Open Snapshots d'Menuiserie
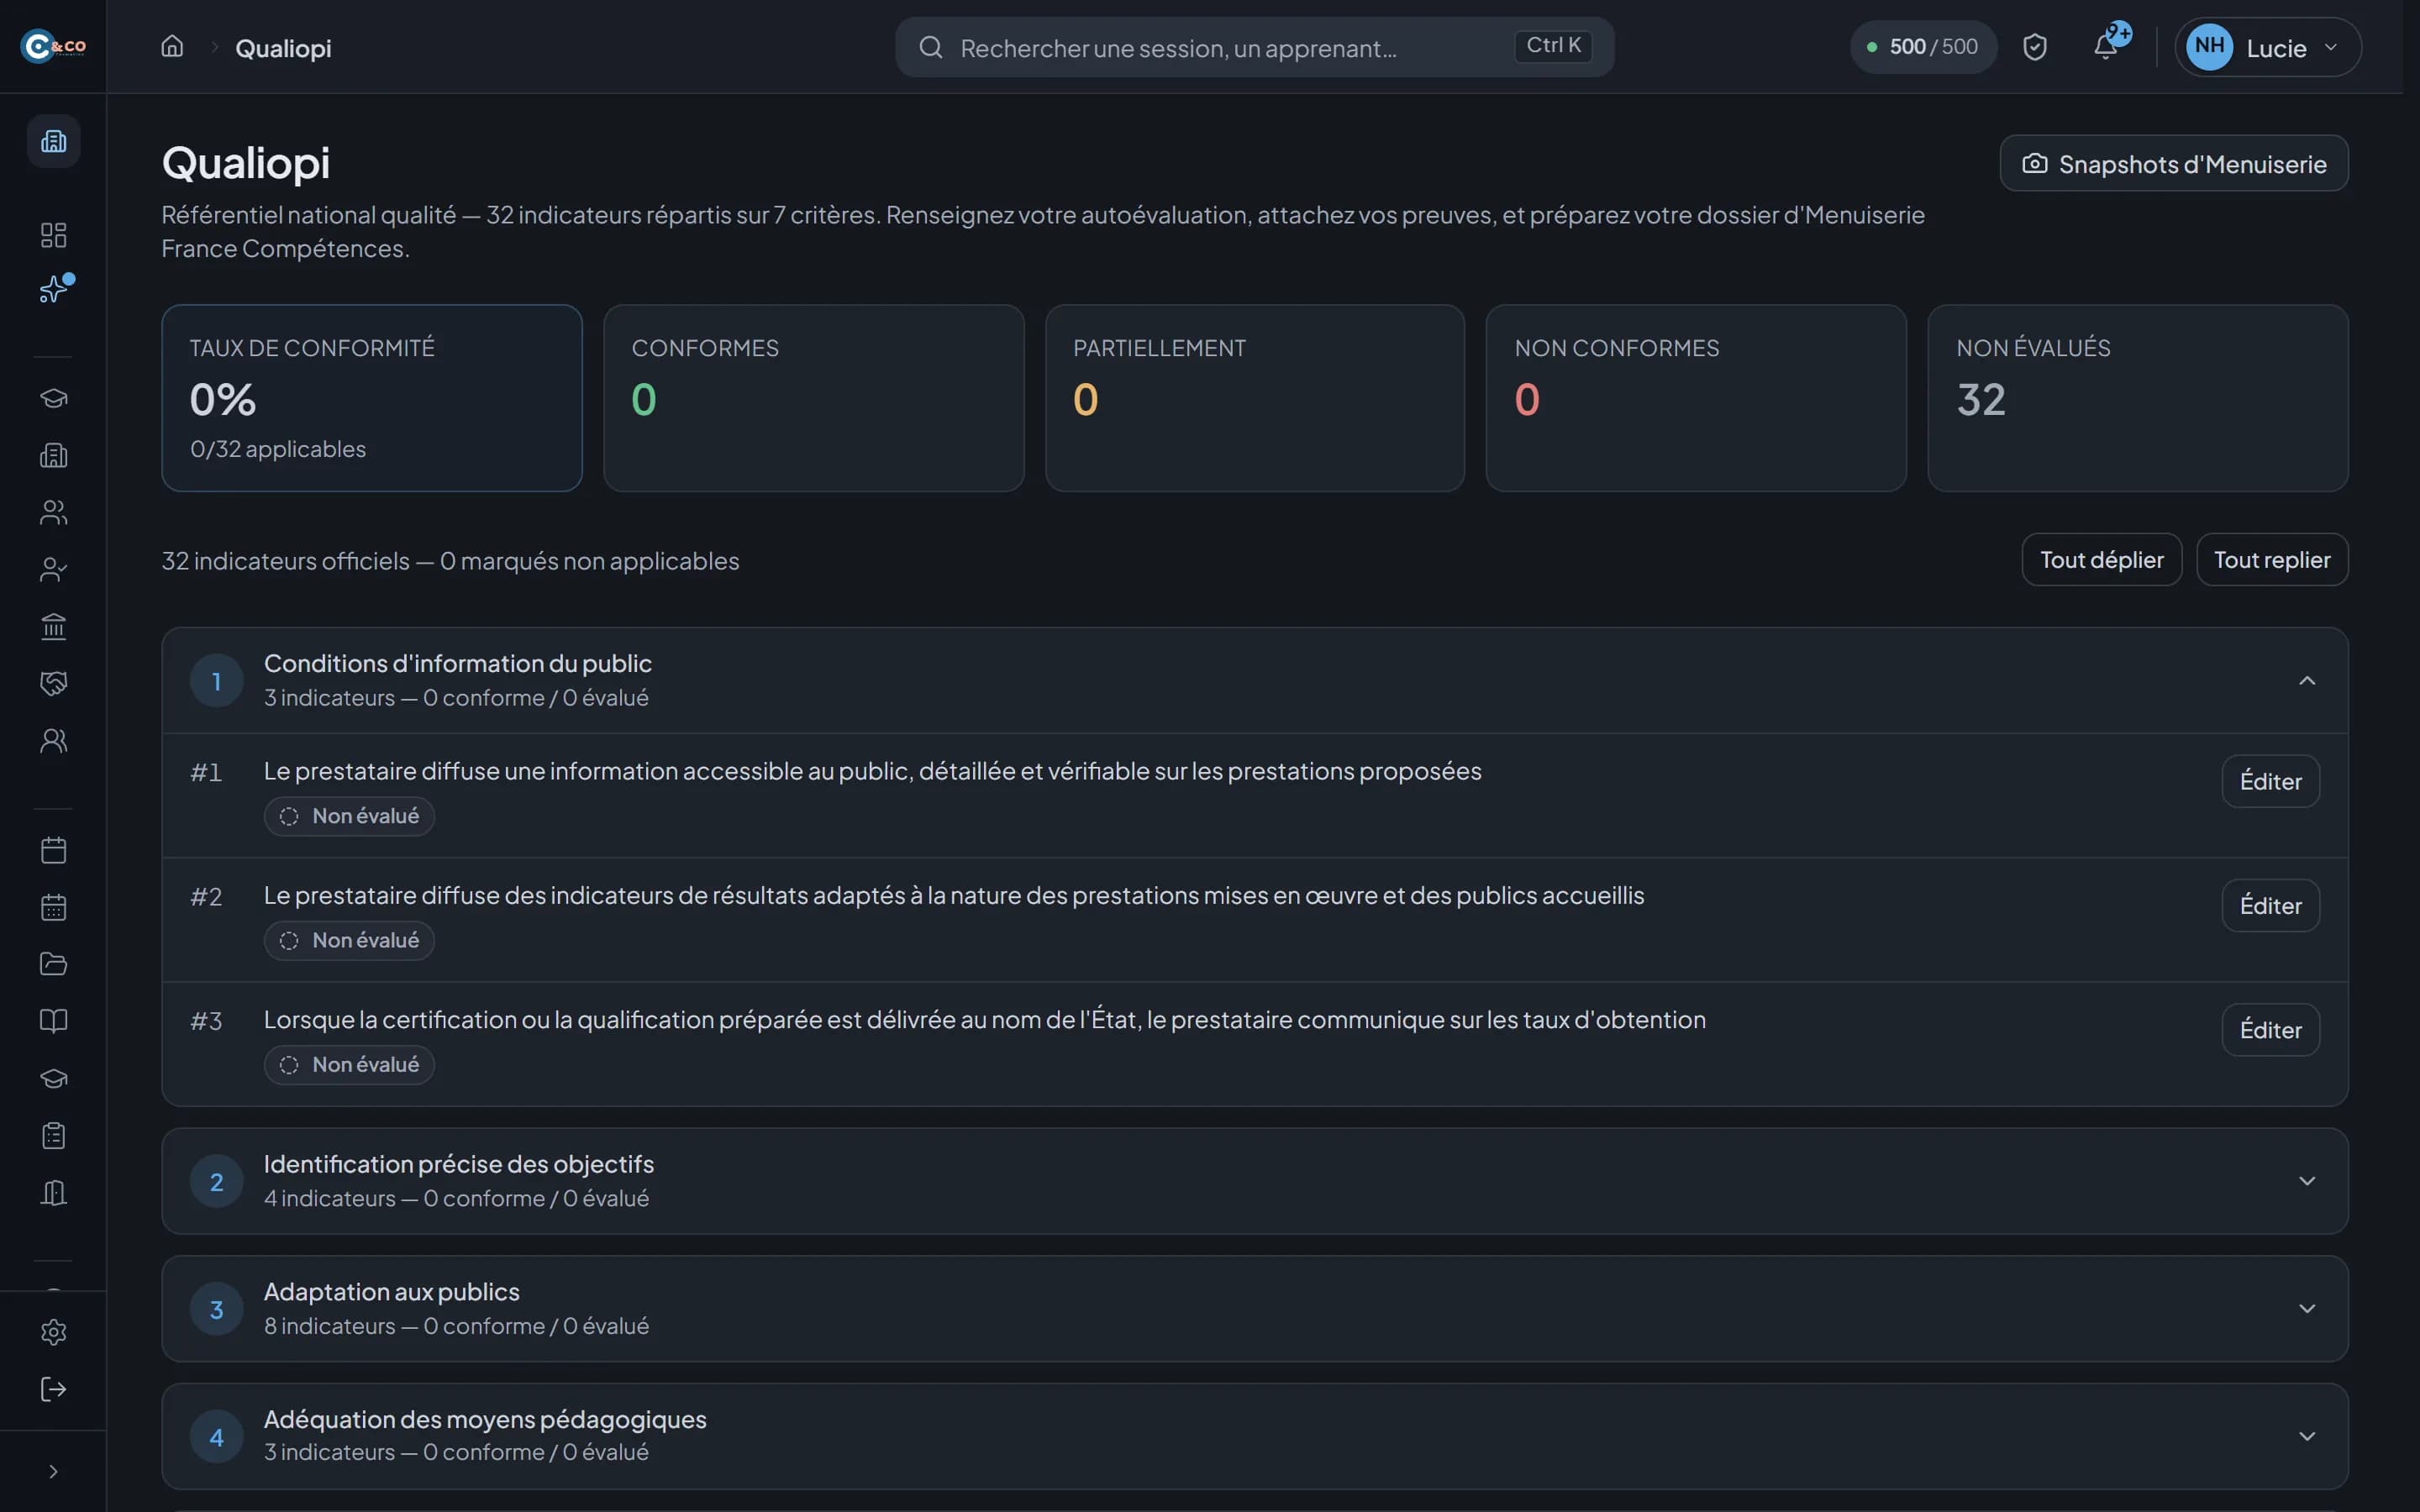 pos(2174,164)
